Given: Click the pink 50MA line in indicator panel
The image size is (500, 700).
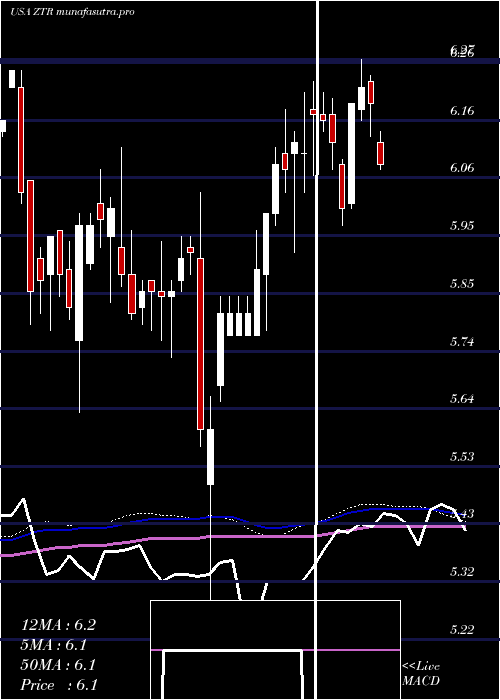Looking at the screenshot, I should coord(232,537).
